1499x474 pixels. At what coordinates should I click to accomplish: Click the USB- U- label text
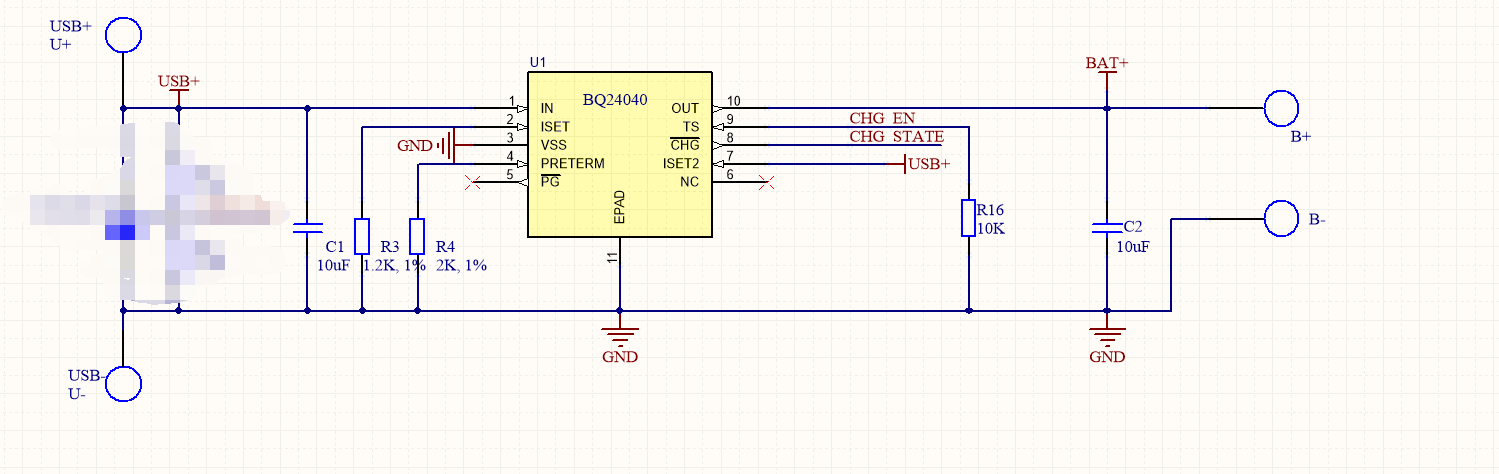pos(86,384)
